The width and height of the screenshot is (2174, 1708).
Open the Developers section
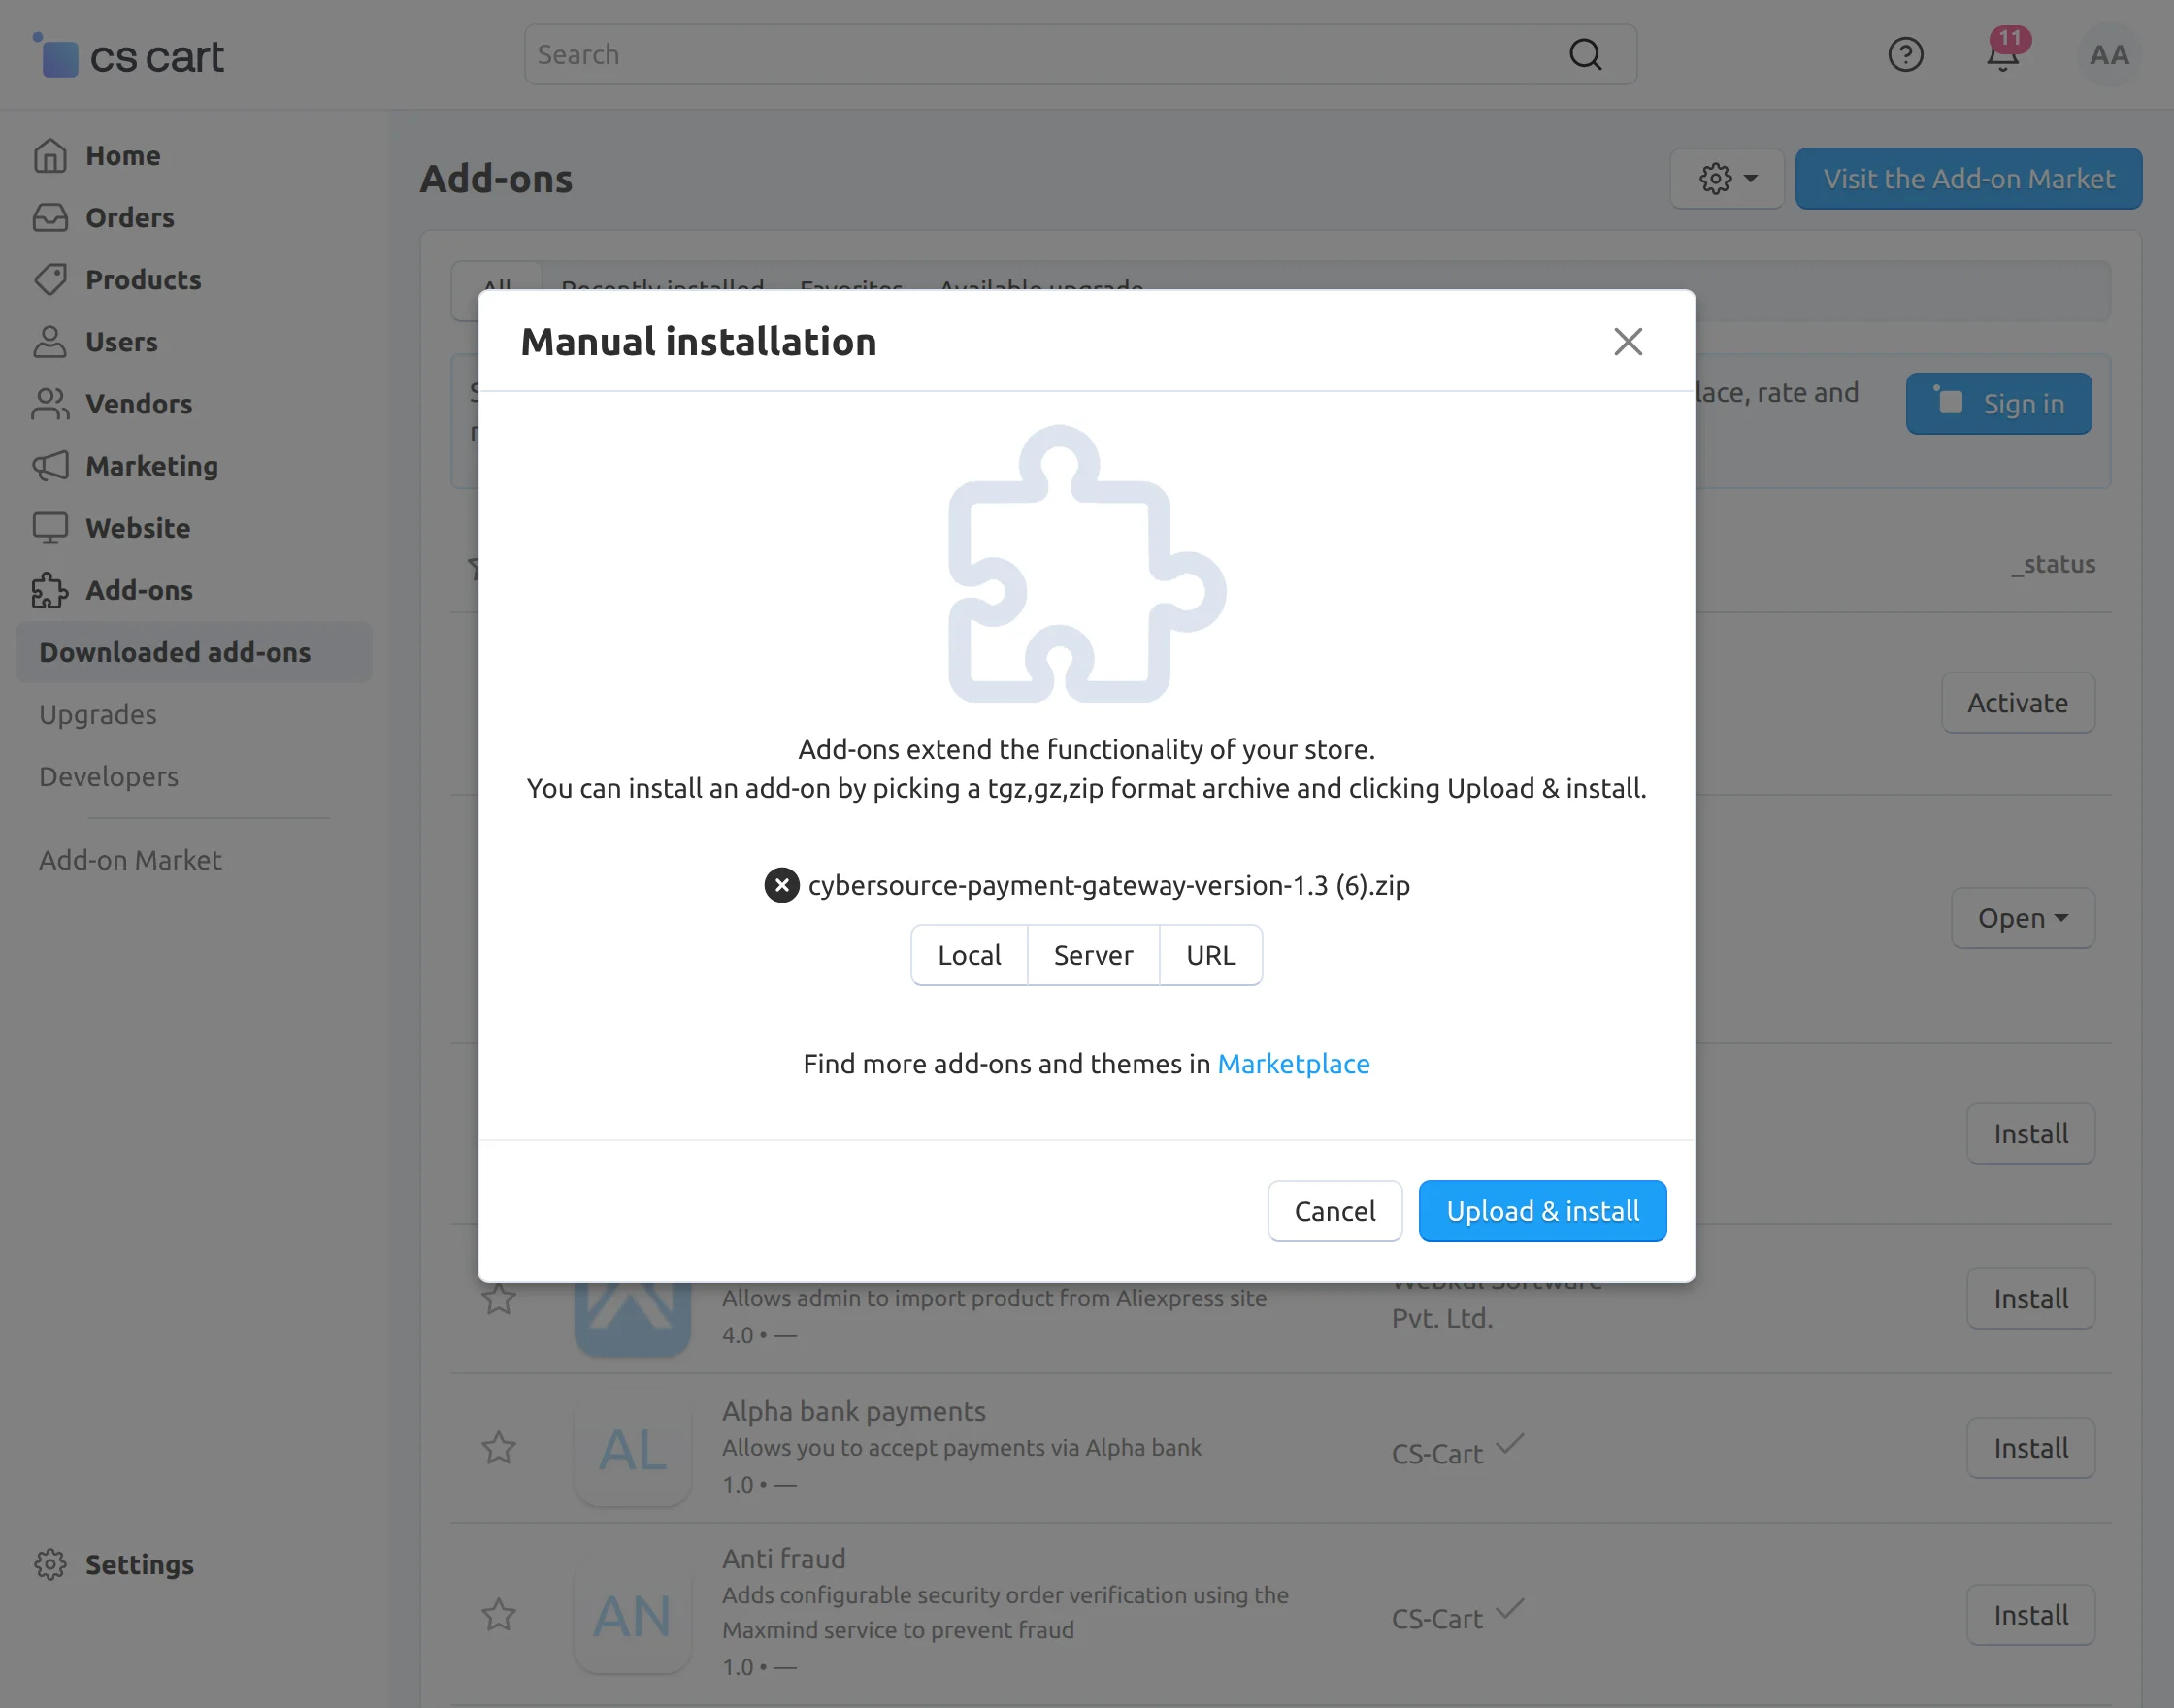(108, 776)
